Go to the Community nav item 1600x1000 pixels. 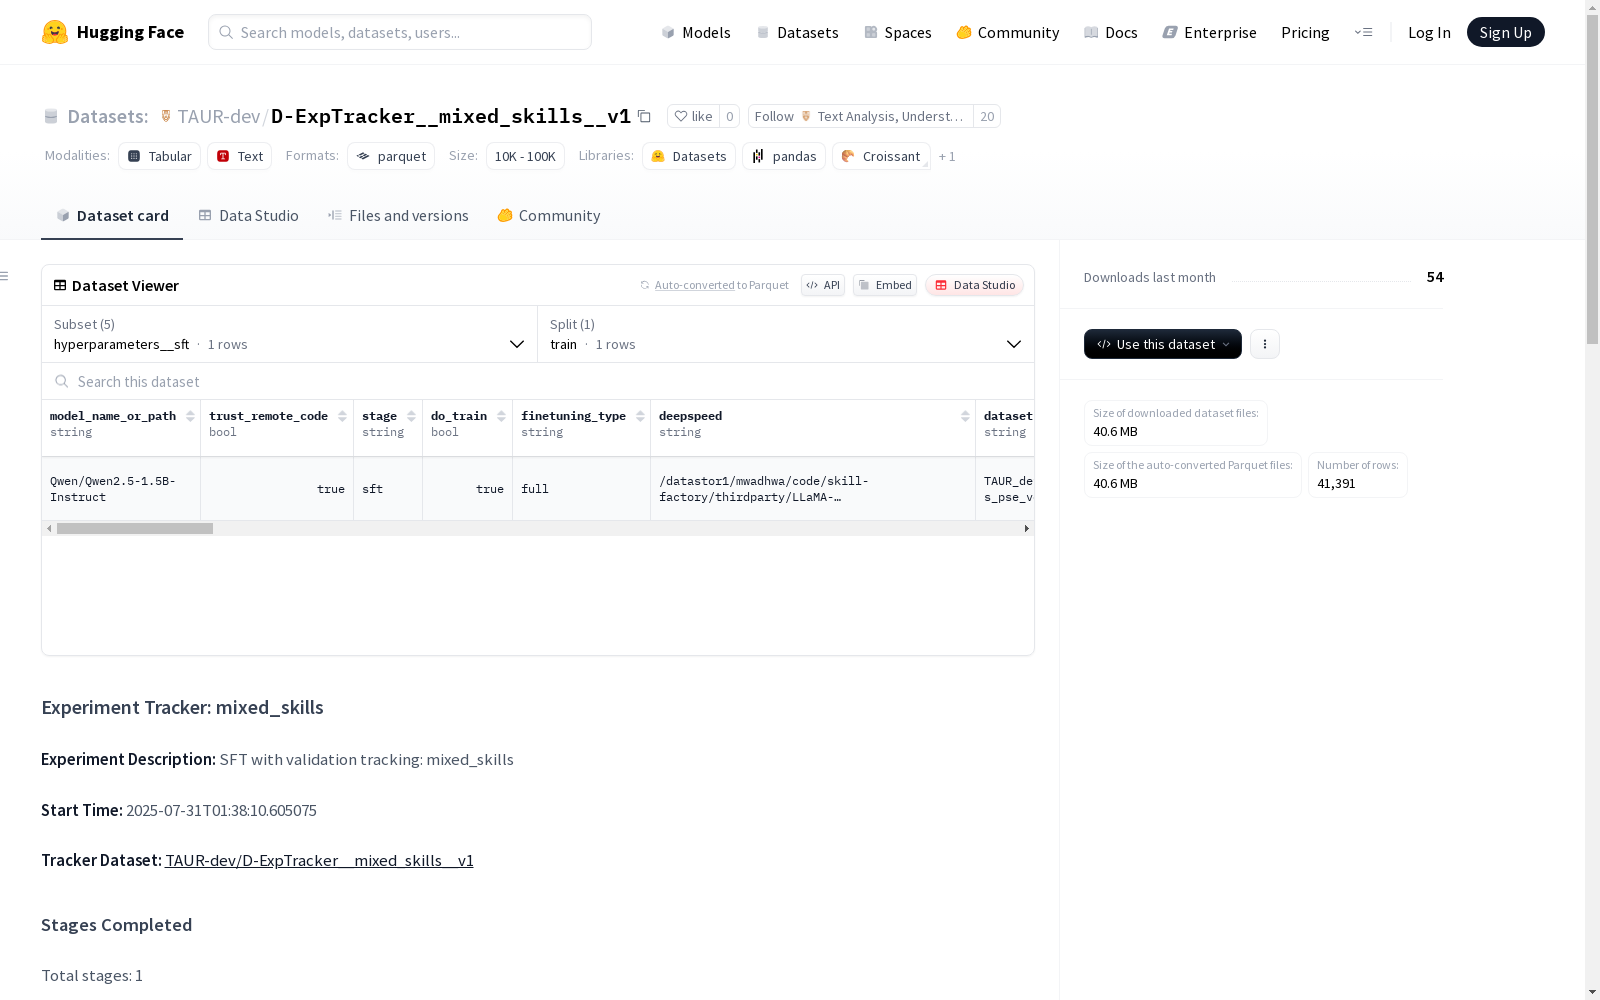[x=1008, y=32]
